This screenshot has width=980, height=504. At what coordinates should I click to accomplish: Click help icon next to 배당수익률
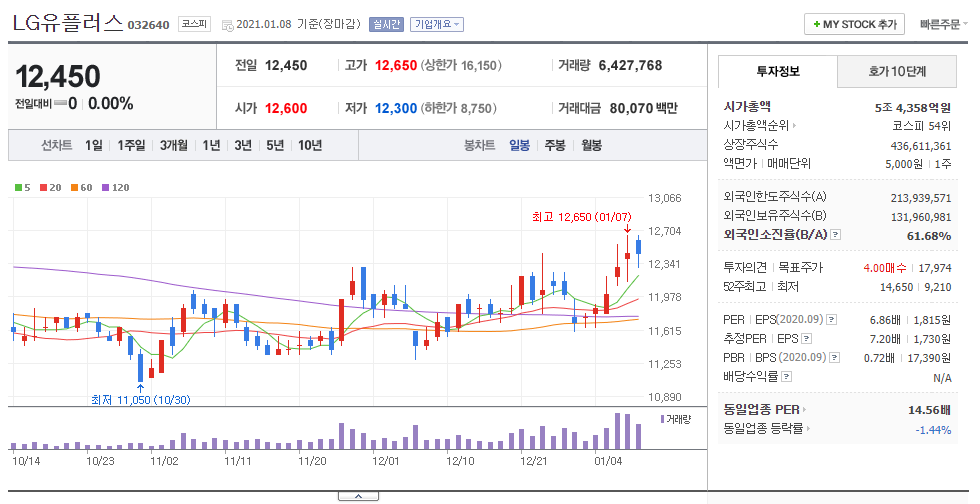[787, 376]
